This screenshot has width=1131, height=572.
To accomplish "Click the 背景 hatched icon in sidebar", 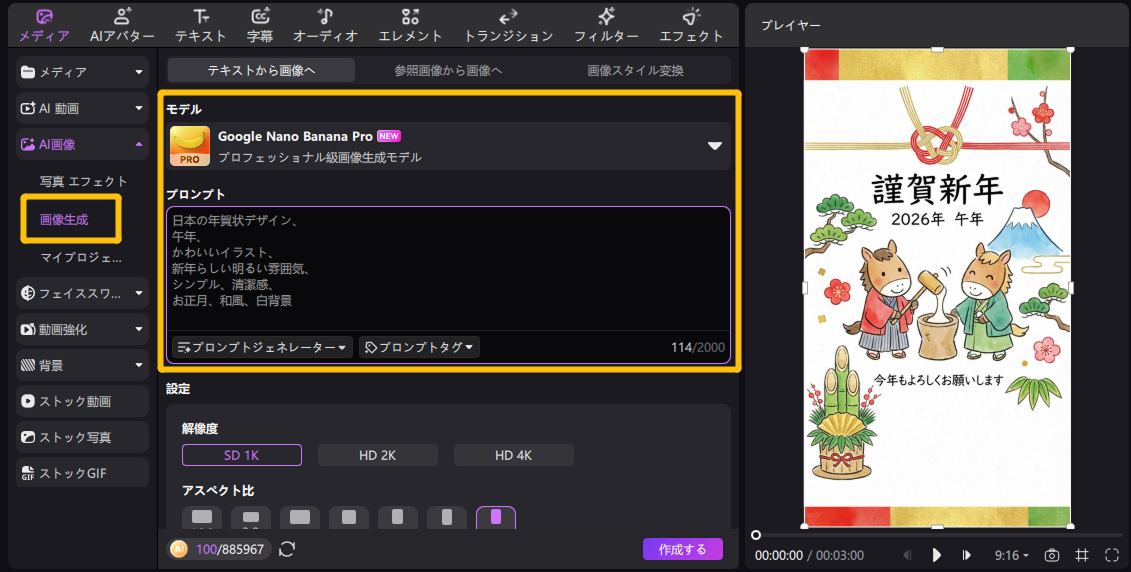I will (x=28, y=365).
